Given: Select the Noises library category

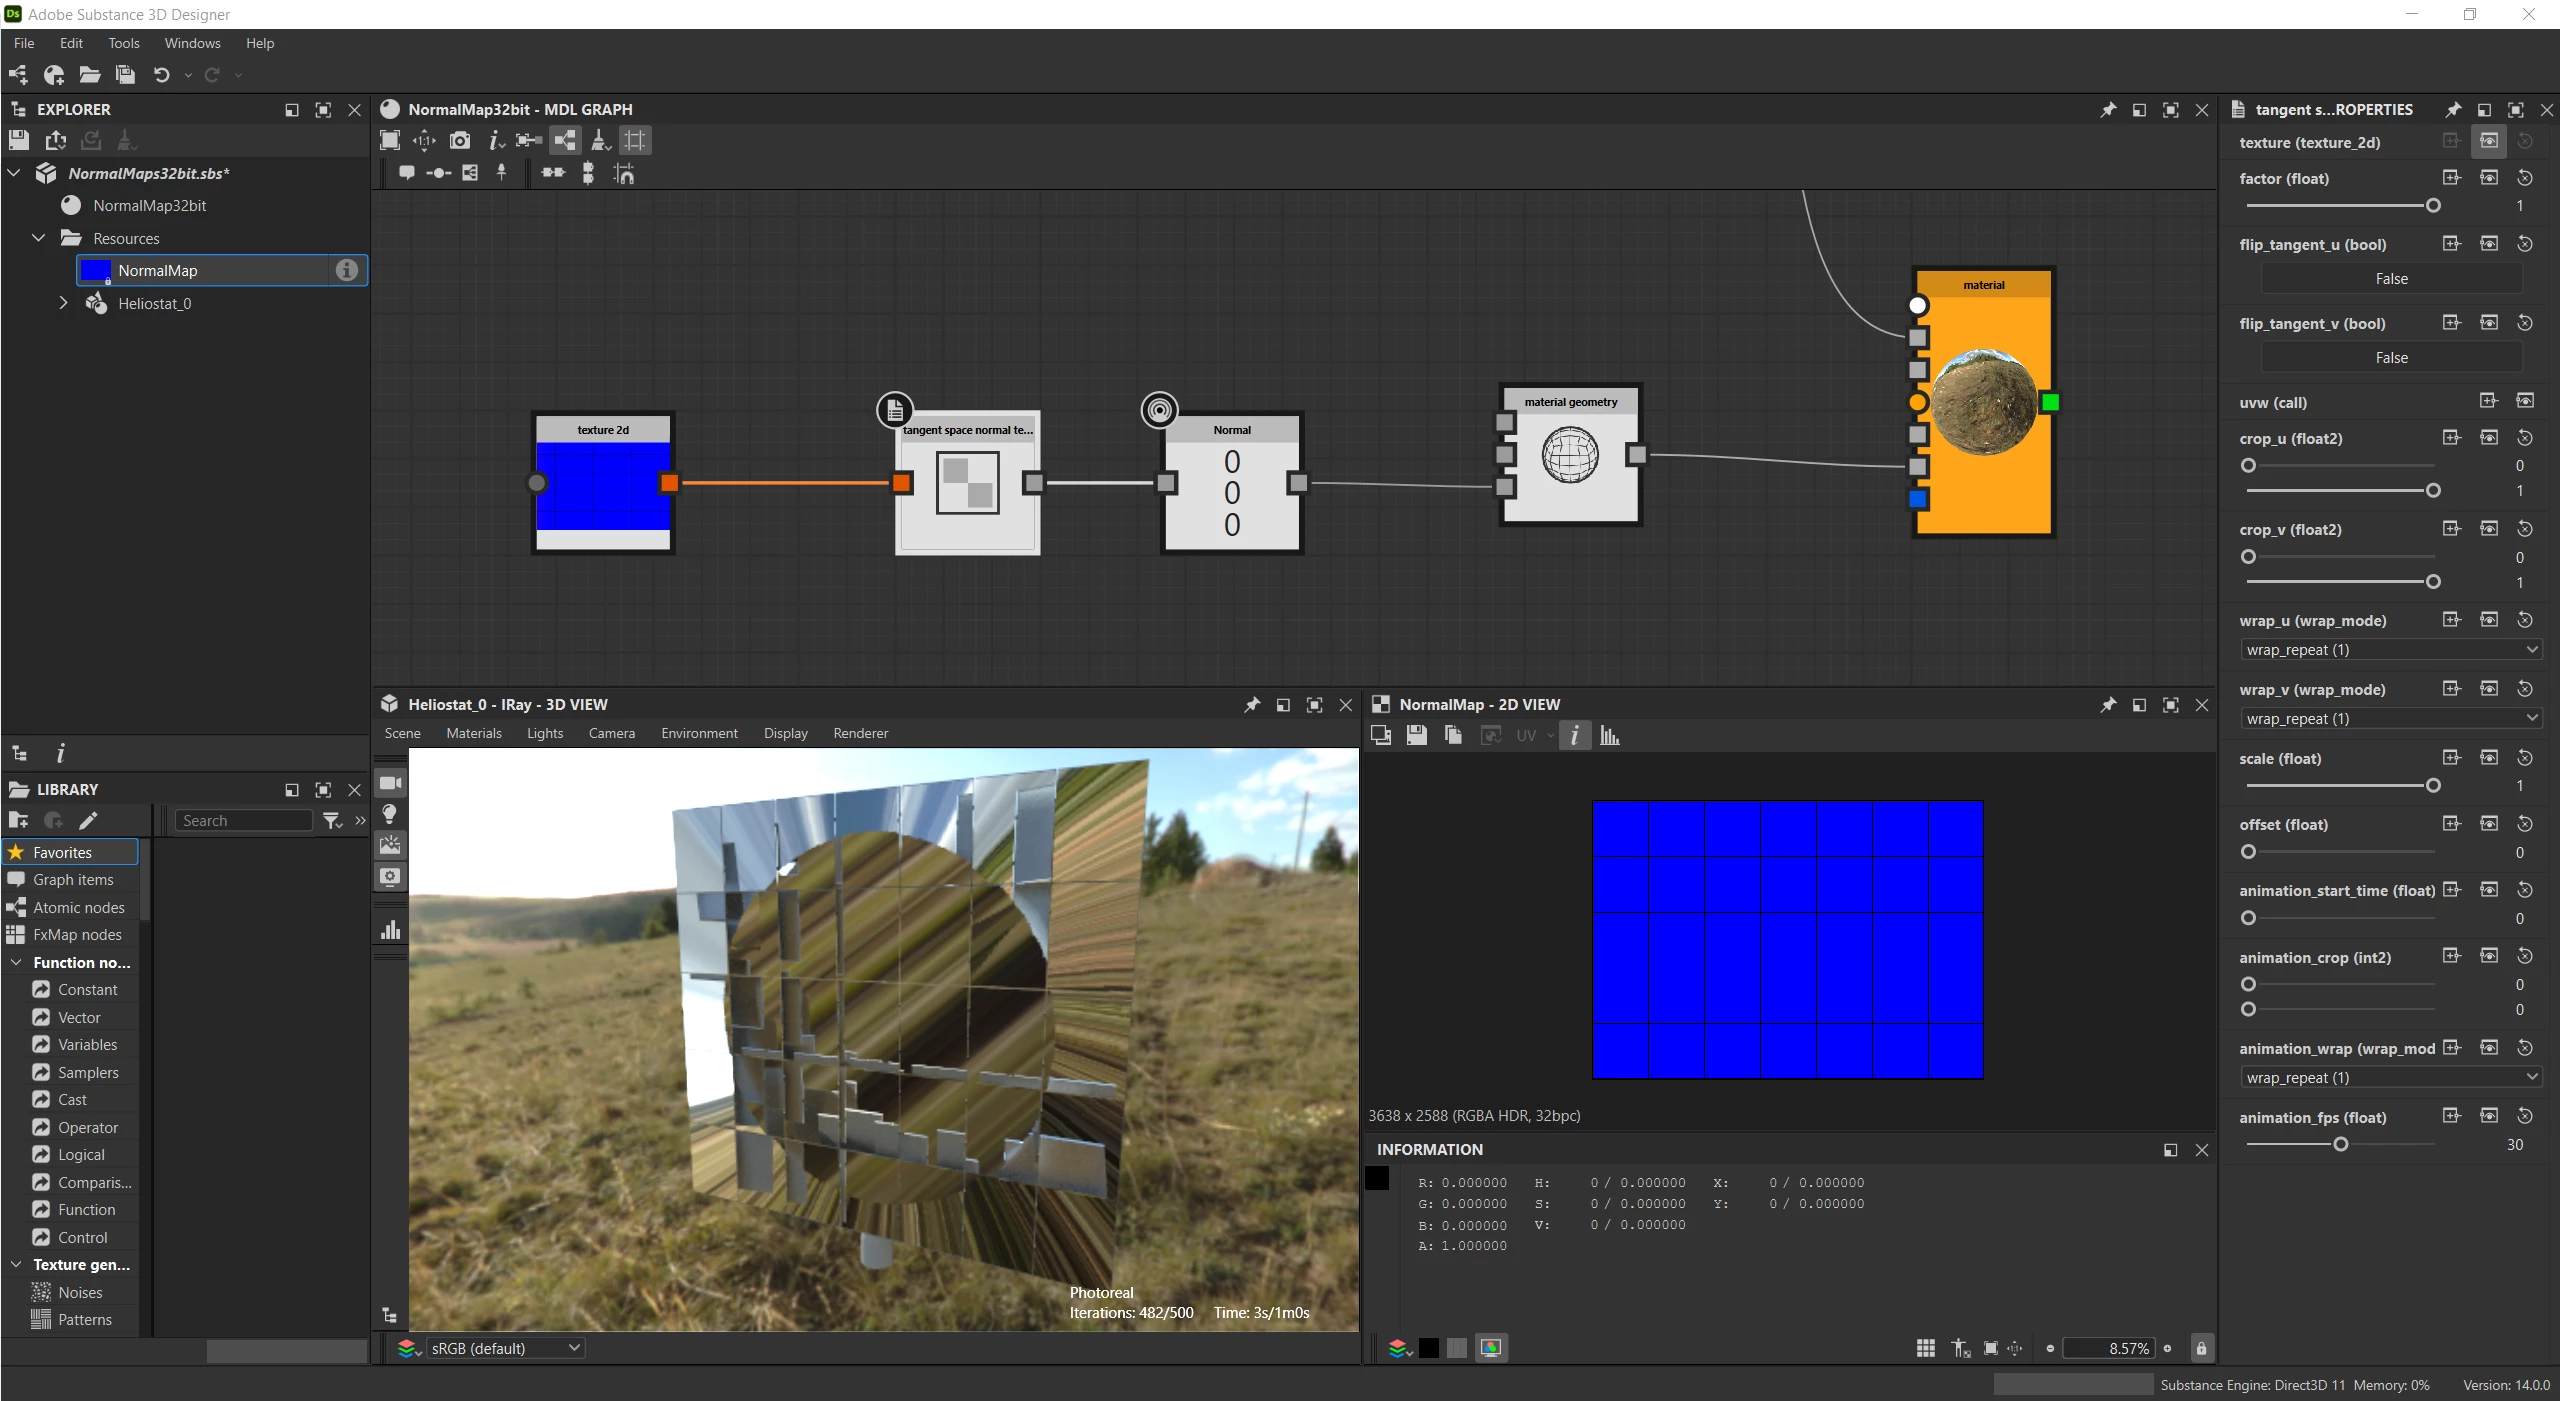Looking at the screenshot, I should pyautogui.click(x=80, y=1292).
